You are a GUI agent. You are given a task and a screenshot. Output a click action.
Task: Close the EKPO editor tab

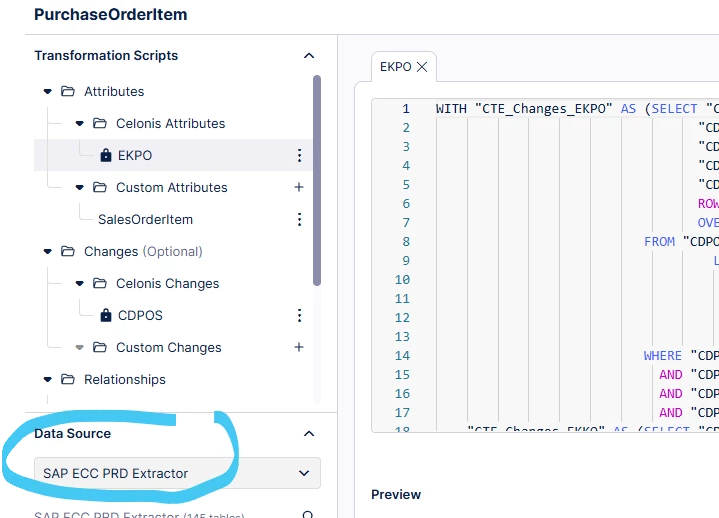[x=422, y=67]
